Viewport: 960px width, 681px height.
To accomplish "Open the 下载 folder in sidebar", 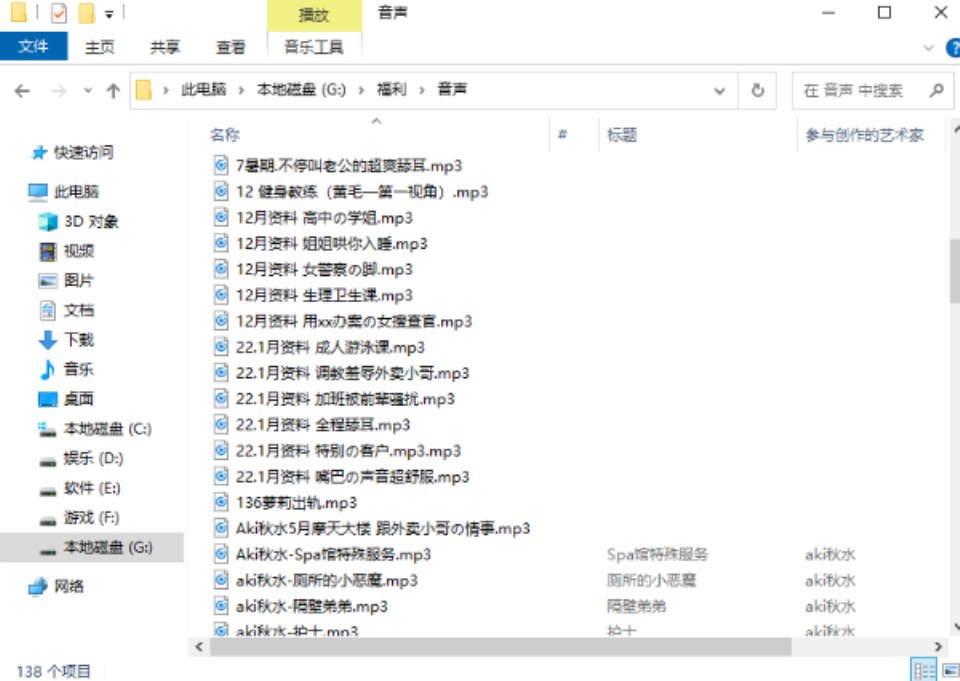I will pyautogui.click(x=66, y=339).
